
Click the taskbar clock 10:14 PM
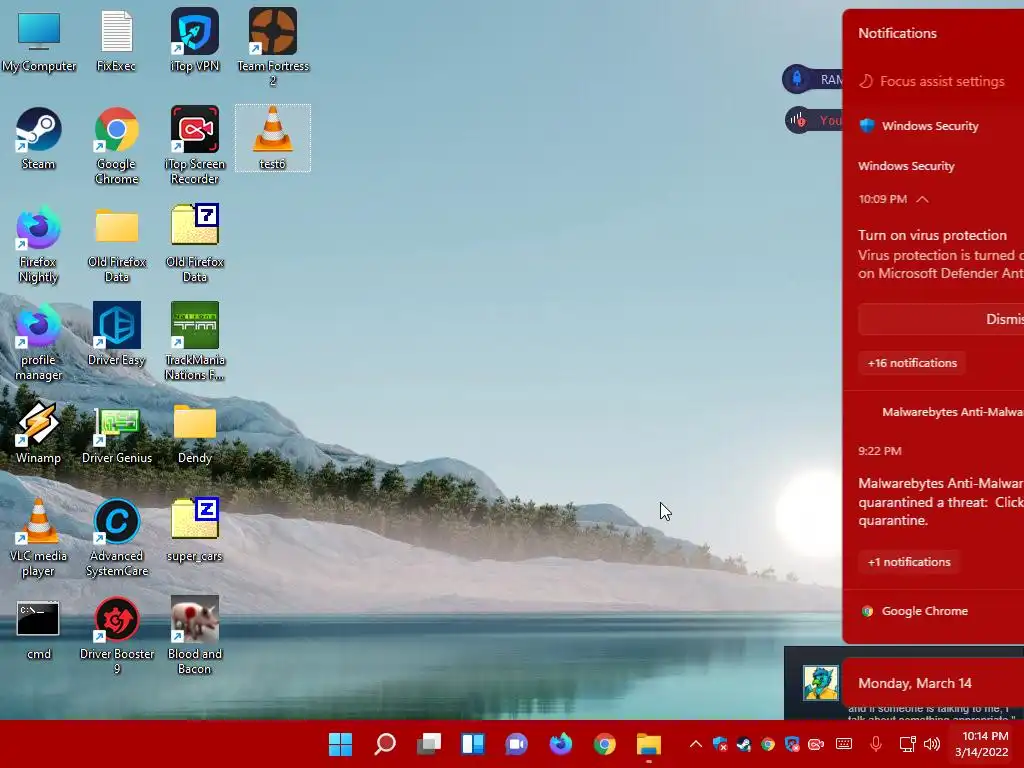click(984, 744)
